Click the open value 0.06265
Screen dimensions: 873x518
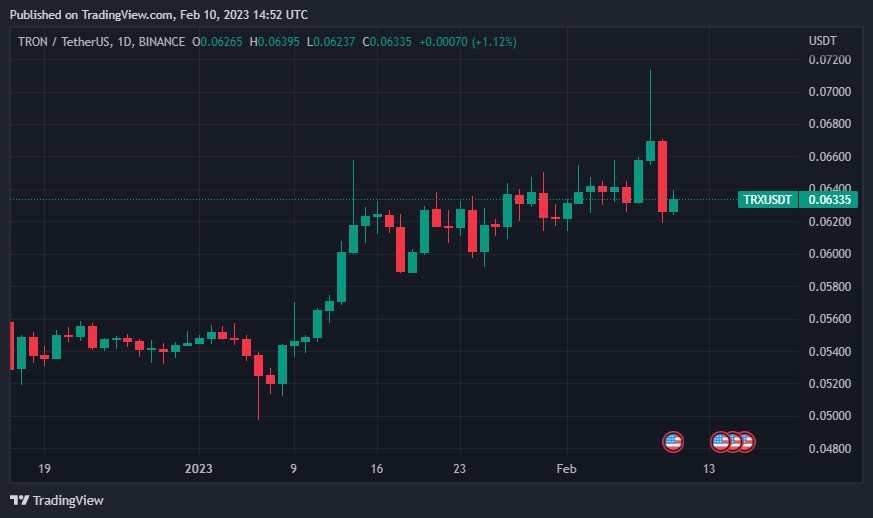pyautogui.click(x=221, y=42)
